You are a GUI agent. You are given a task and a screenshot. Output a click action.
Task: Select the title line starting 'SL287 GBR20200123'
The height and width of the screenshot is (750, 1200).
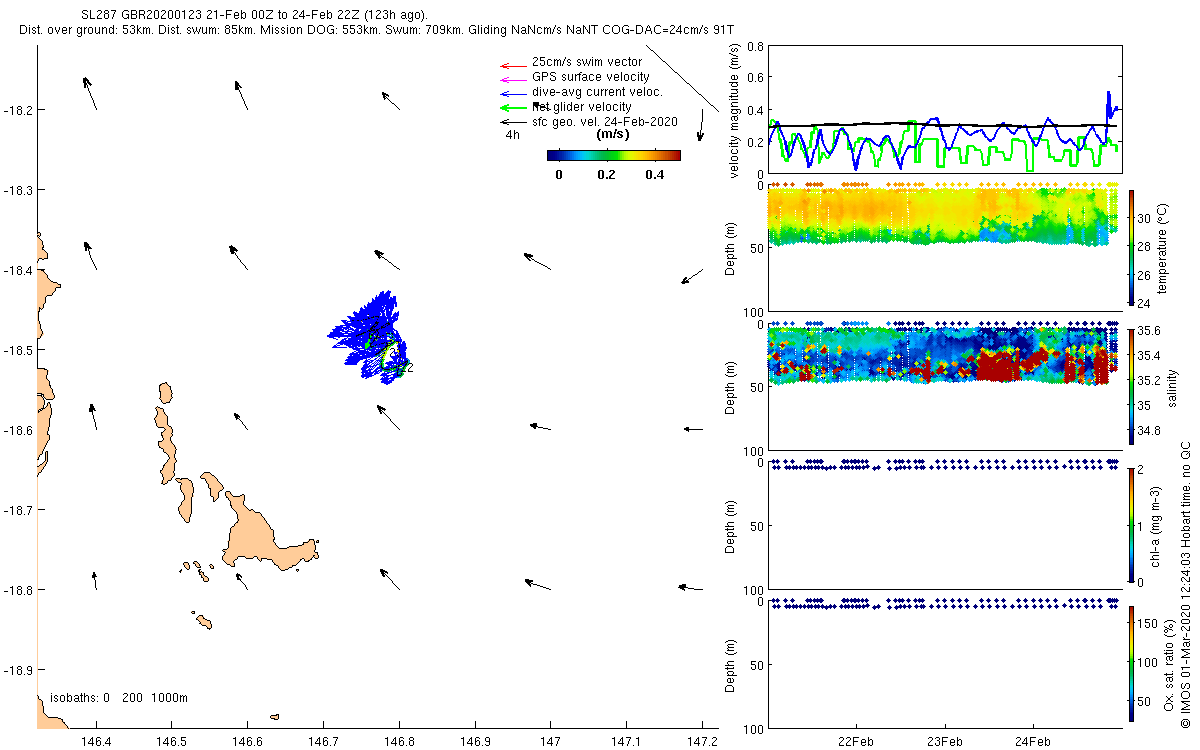pos(254,15)
